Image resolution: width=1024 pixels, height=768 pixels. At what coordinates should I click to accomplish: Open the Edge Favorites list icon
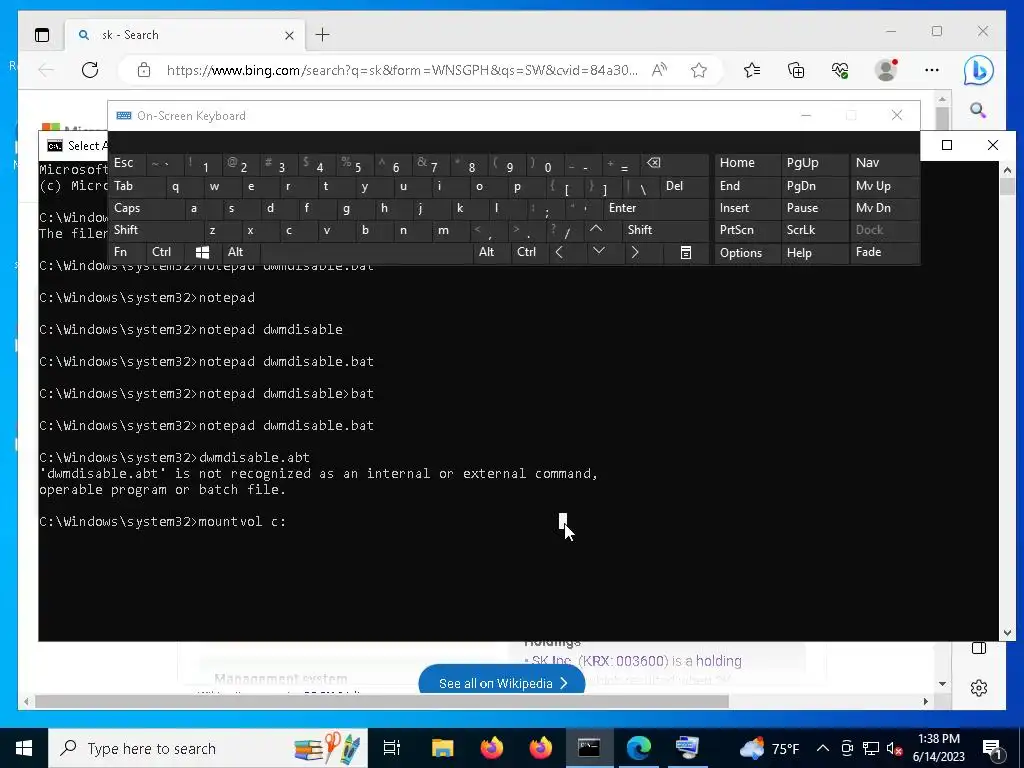pos(752,70)
